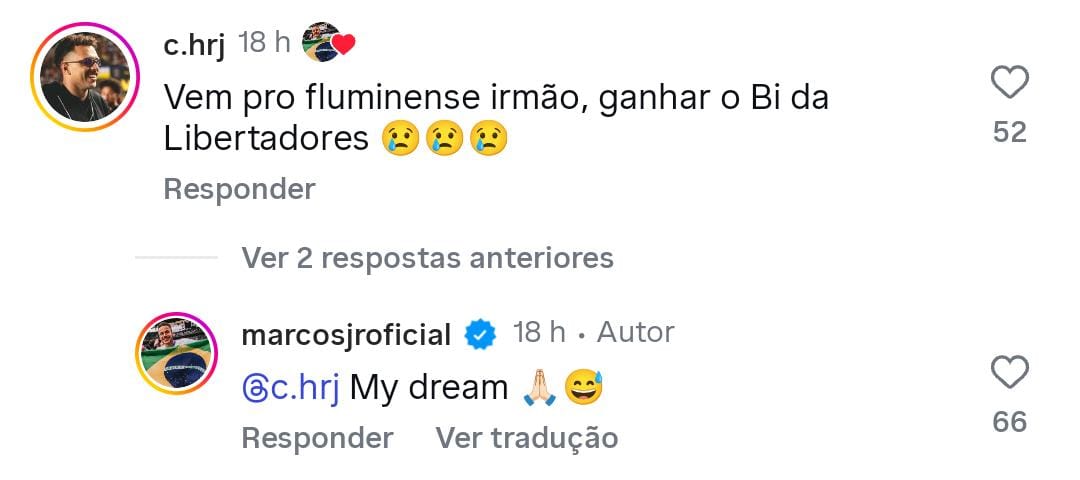The width and height of the screenshot is (1080, 480).
Task: Click the author-liked heart avatar badge
Action: pyautogui.click(x=328, y=43)
